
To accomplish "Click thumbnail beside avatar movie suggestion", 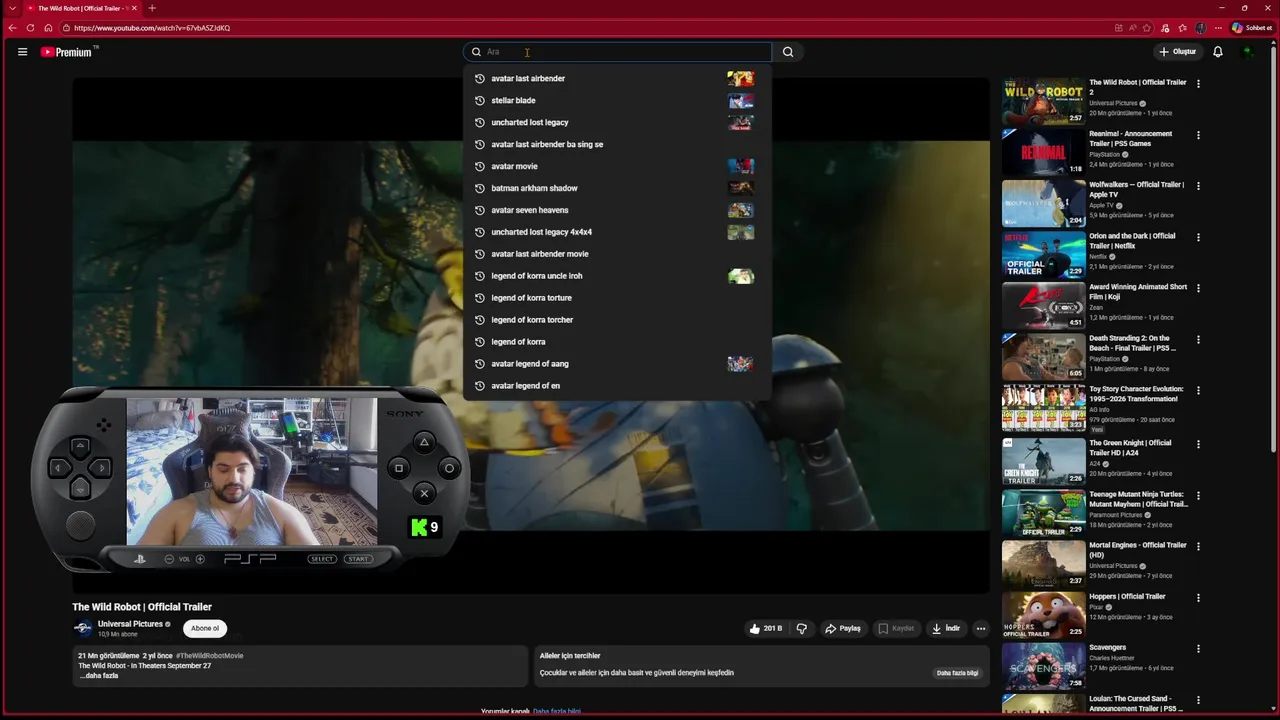I will (741, 166).
